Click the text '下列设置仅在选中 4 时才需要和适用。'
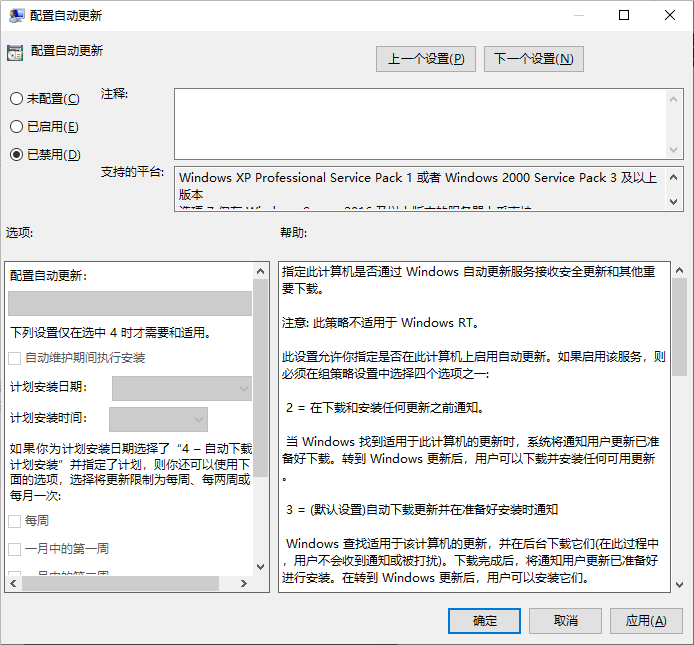 point(110,332)
